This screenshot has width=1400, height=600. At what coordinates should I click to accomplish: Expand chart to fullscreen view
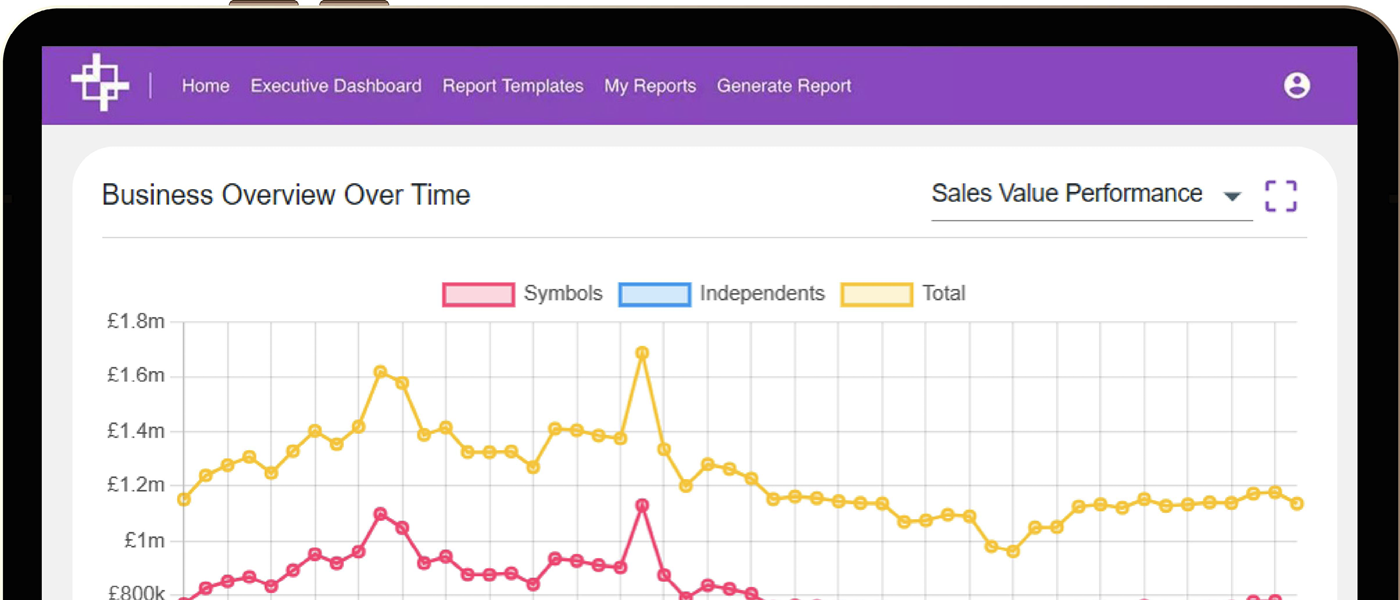point(1280,196)
